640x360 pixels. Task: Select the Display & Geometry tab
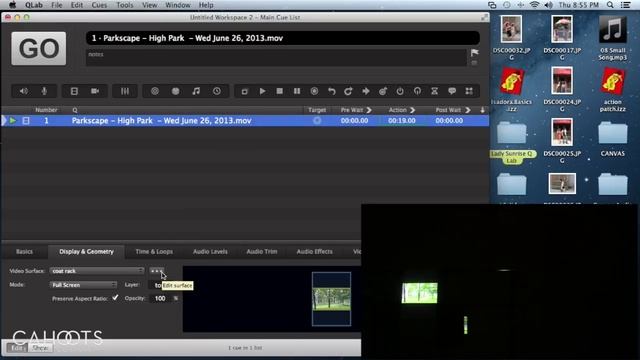[x=87, y=251]
